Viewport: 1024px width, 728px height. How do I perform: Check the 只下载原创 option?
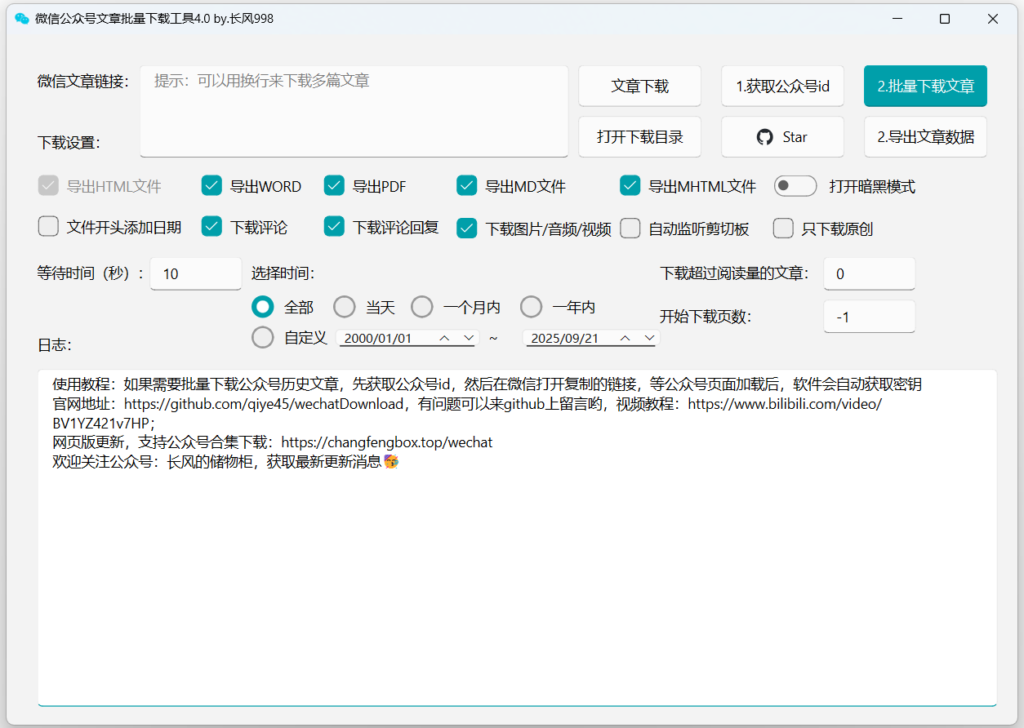[783, 228]
